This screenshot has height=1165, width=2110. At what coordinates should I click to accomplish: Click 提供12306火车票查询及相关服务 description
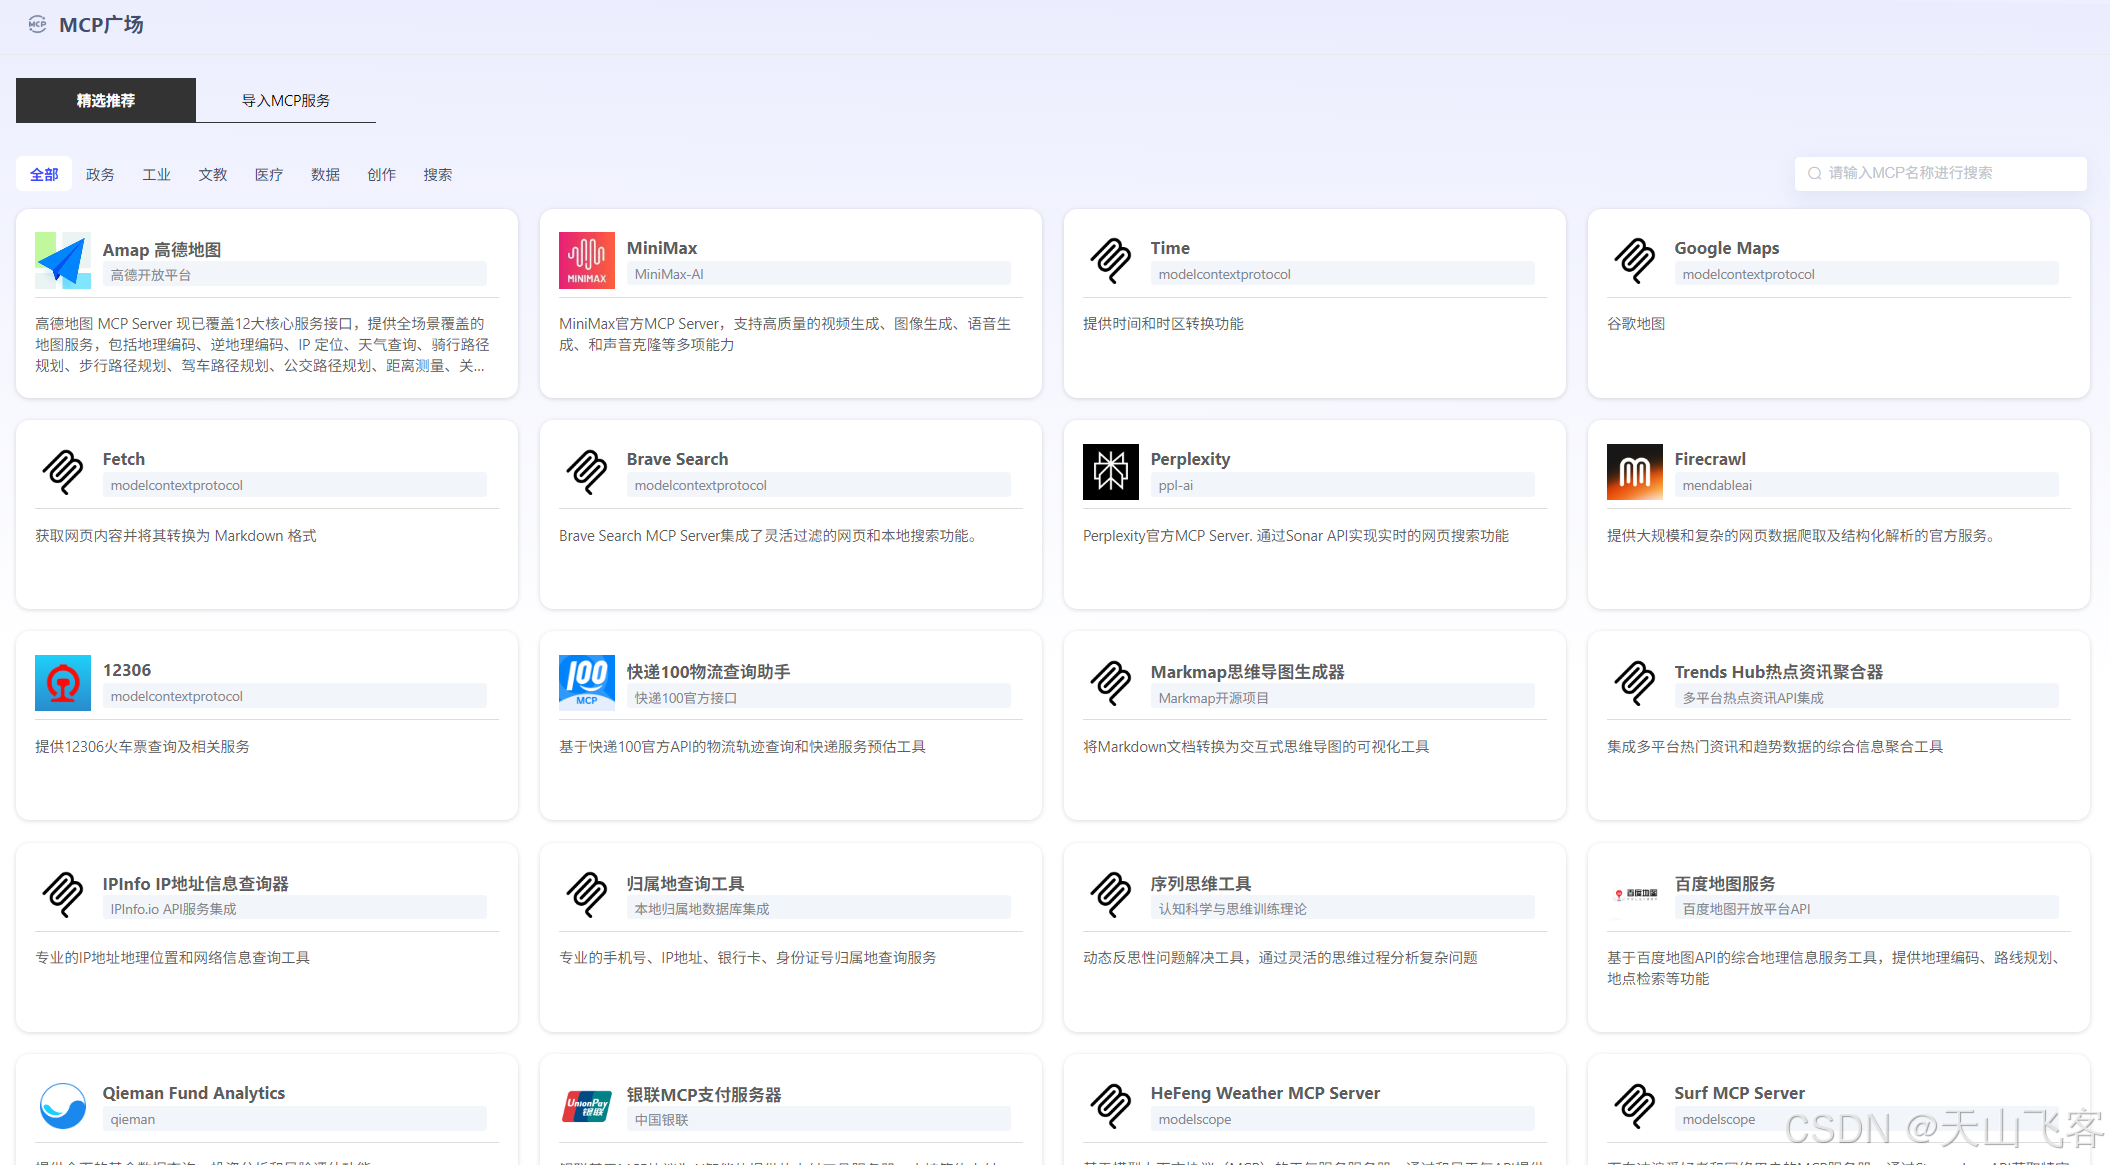pos(142,747)
